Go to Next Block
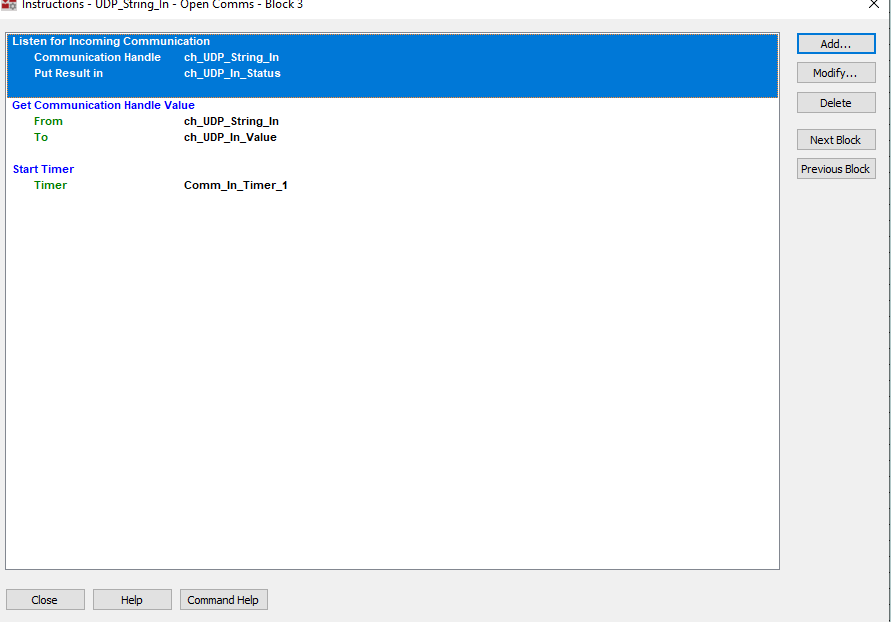This screenshot has width=891, height=622. 836,140
